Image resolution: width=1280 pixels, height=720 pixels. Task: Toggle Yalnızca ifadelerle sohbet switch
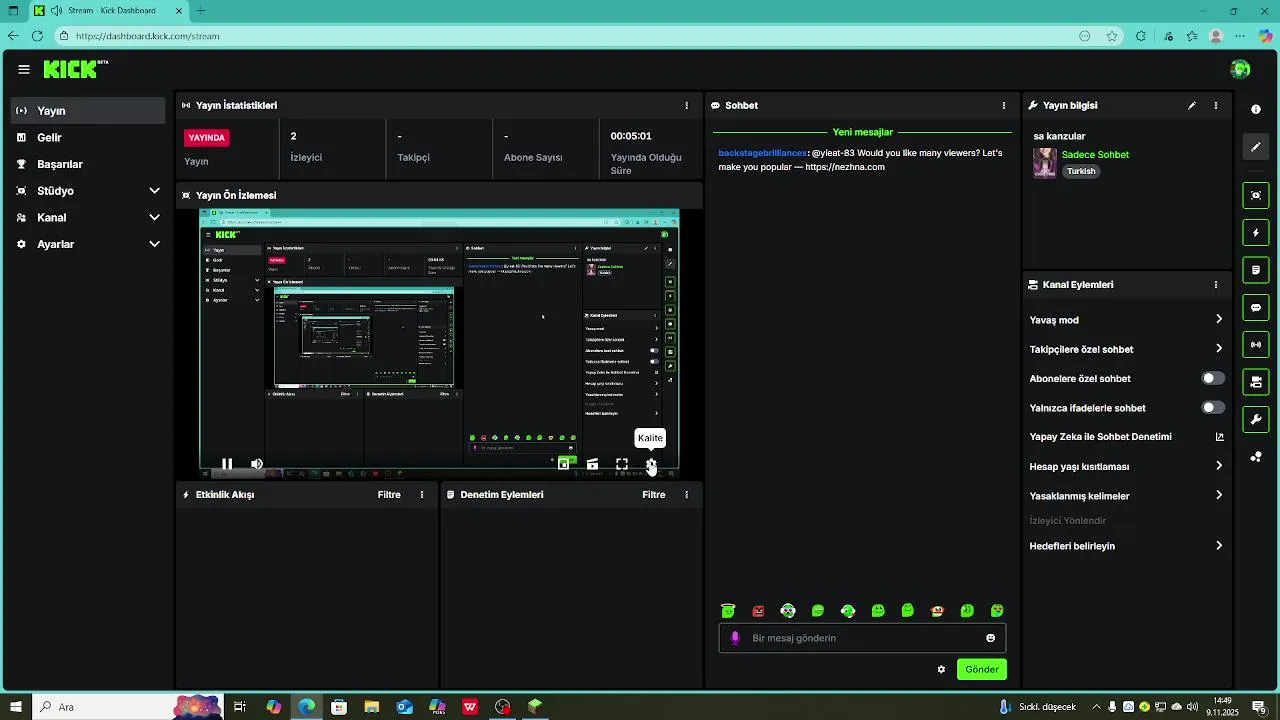point(1212,407)
